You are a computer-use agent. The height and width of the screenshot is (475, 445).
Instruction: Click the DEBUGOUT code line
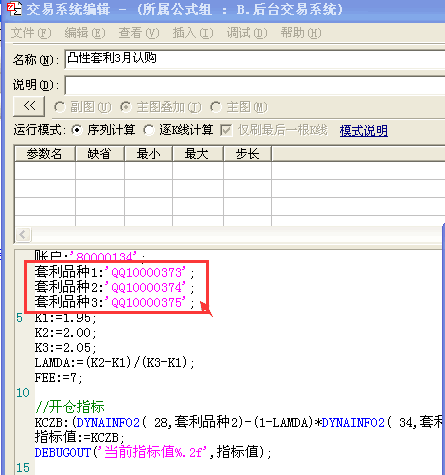(153, 452)
